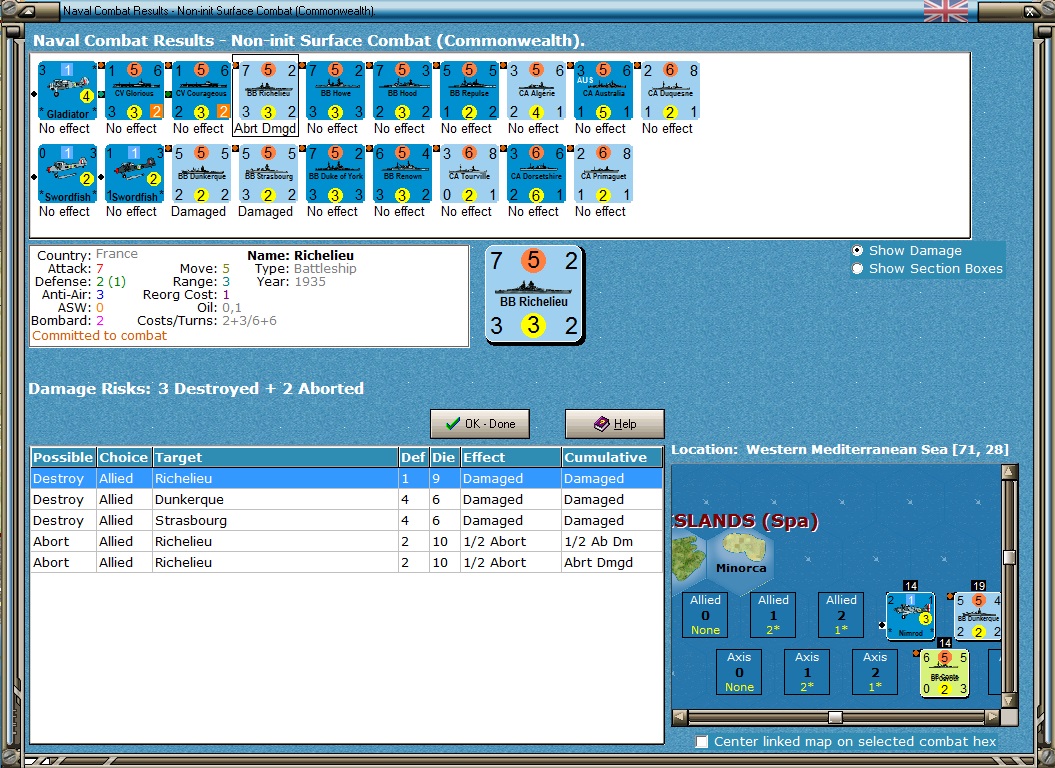Select the first Swordfish aircraft counter

(x=67, y=174)
